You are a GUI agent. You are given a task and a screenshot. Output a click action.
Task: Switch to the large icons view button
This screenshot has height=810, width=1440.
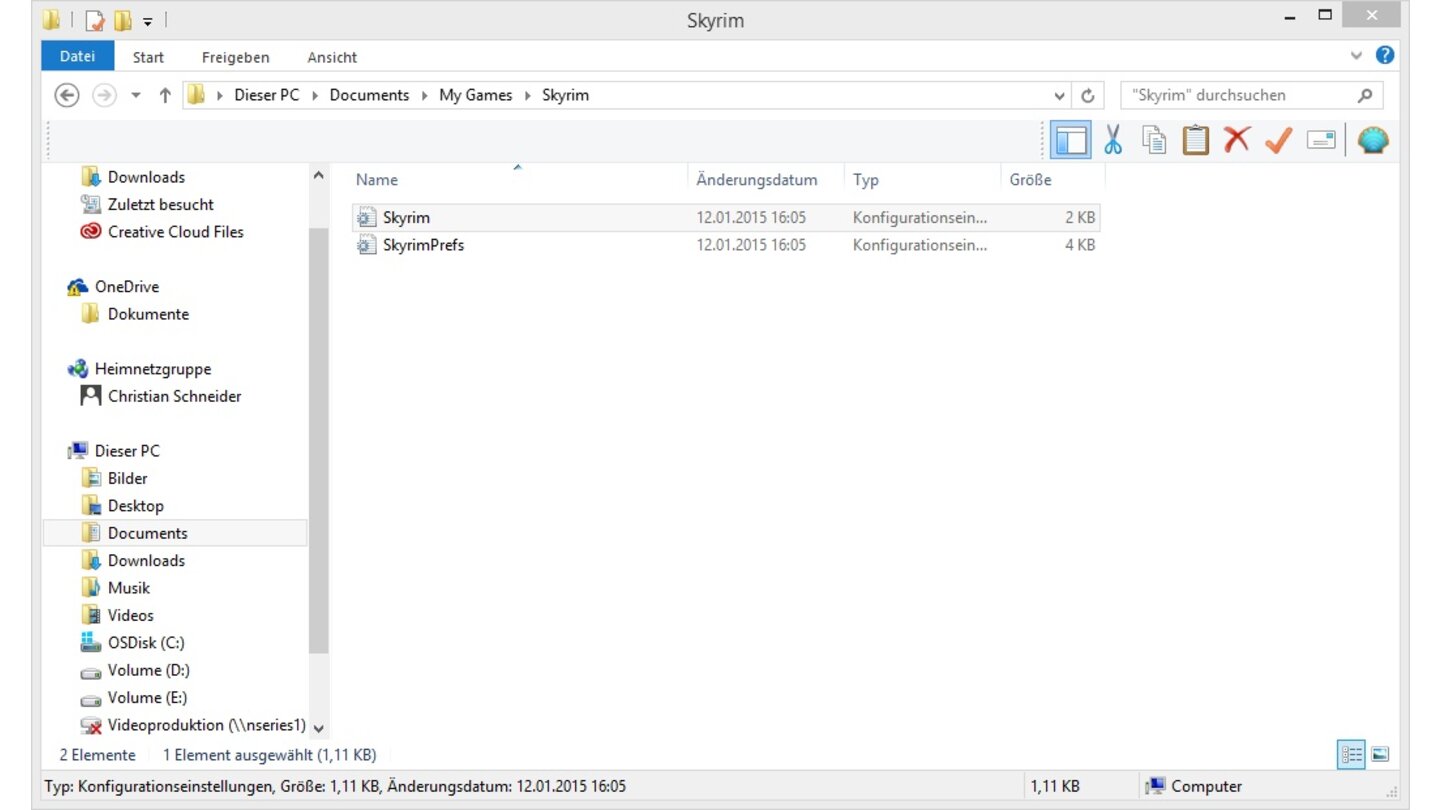coord(1380,756)
